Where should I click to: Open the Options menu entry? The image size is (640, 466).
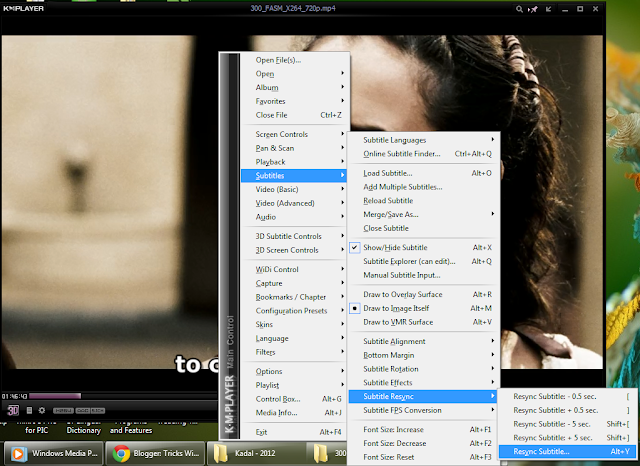point(294,371)
